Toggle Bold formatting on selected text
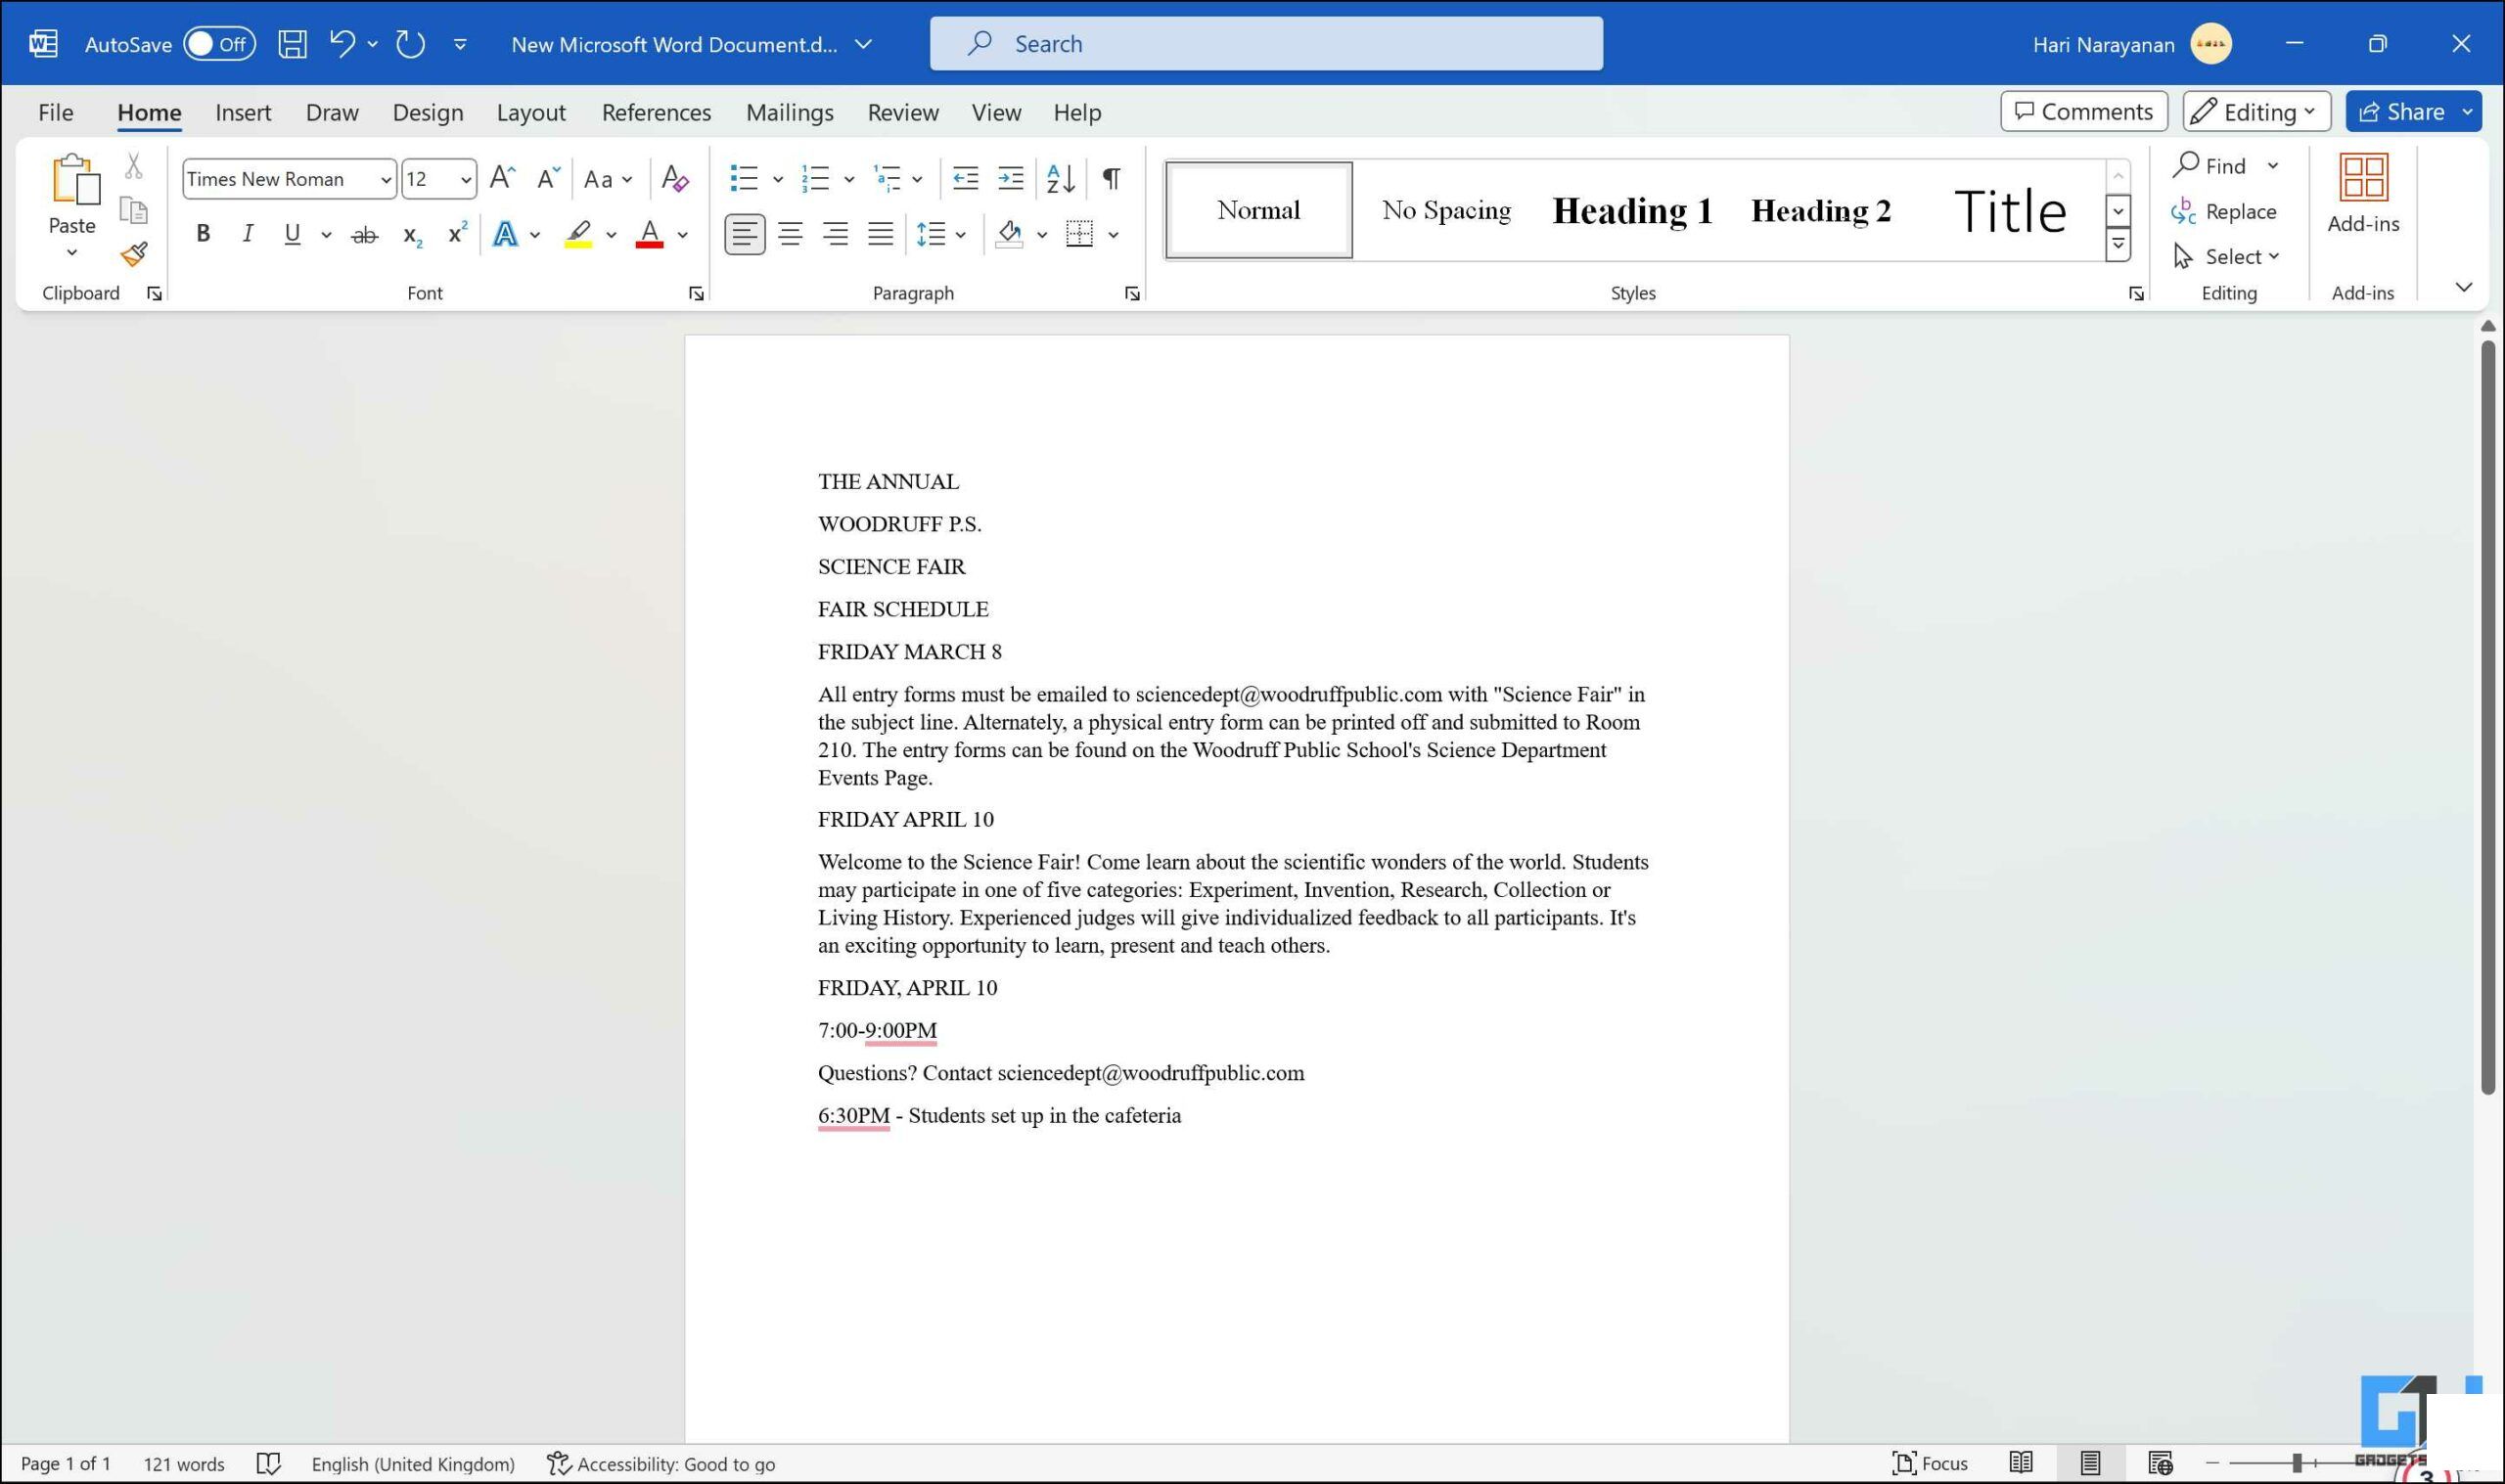This screenshot has width=2505, height=1484. click(x=200, y=232)
